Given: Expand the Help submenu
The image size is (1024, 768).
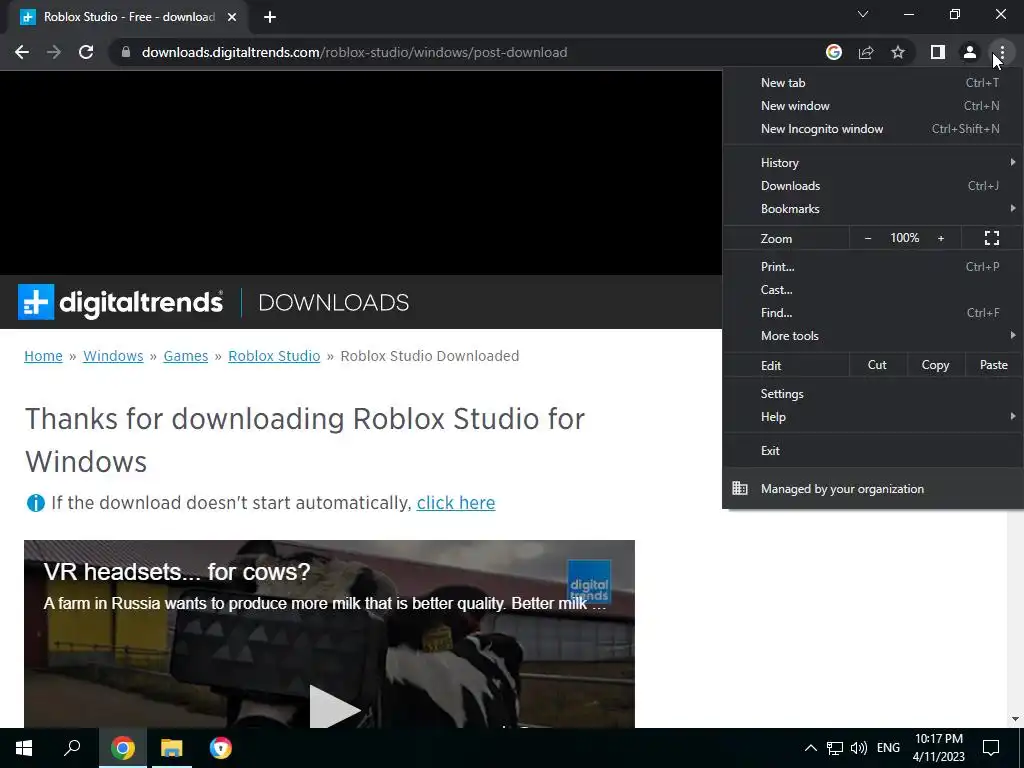Looking at the screenshot, I should point(873,417).
